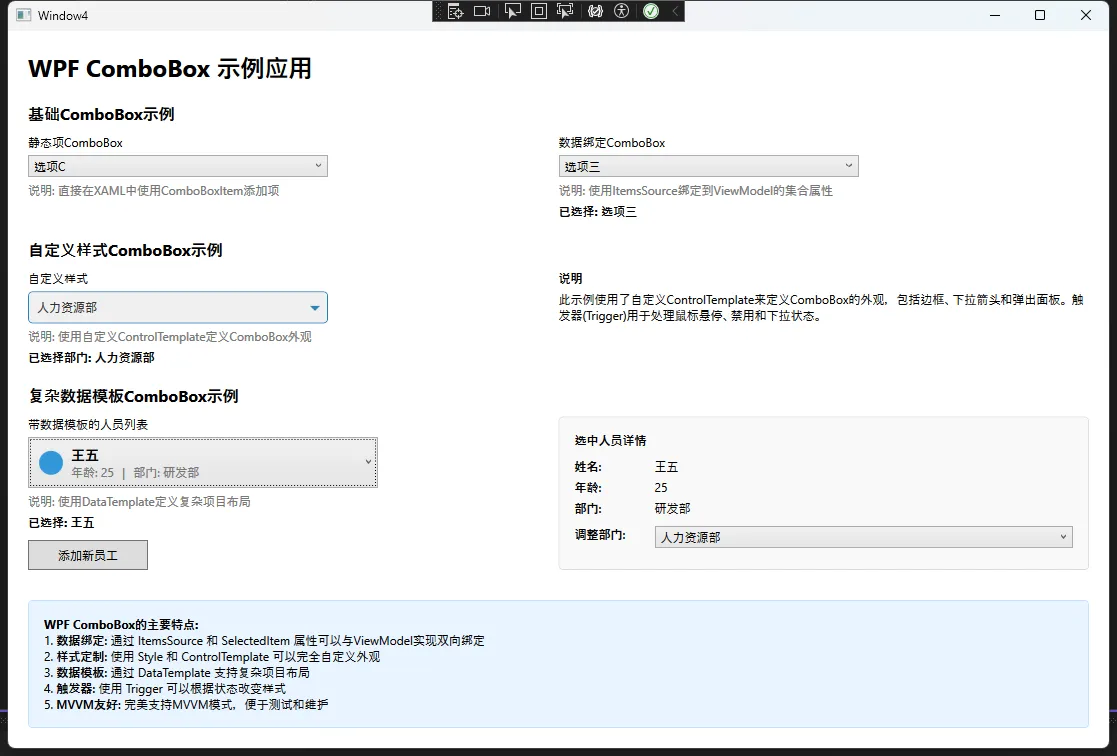Click the Window4 title bar app icon
Screen dimensions: 1117x756
tap(22, 15)
